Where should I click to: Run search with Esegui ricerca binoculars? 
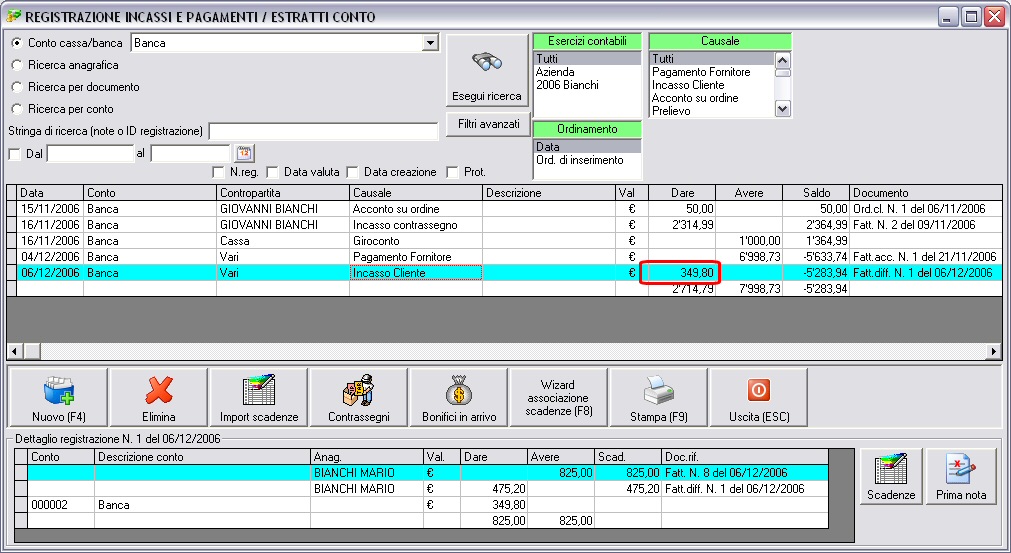pos(487,70)
